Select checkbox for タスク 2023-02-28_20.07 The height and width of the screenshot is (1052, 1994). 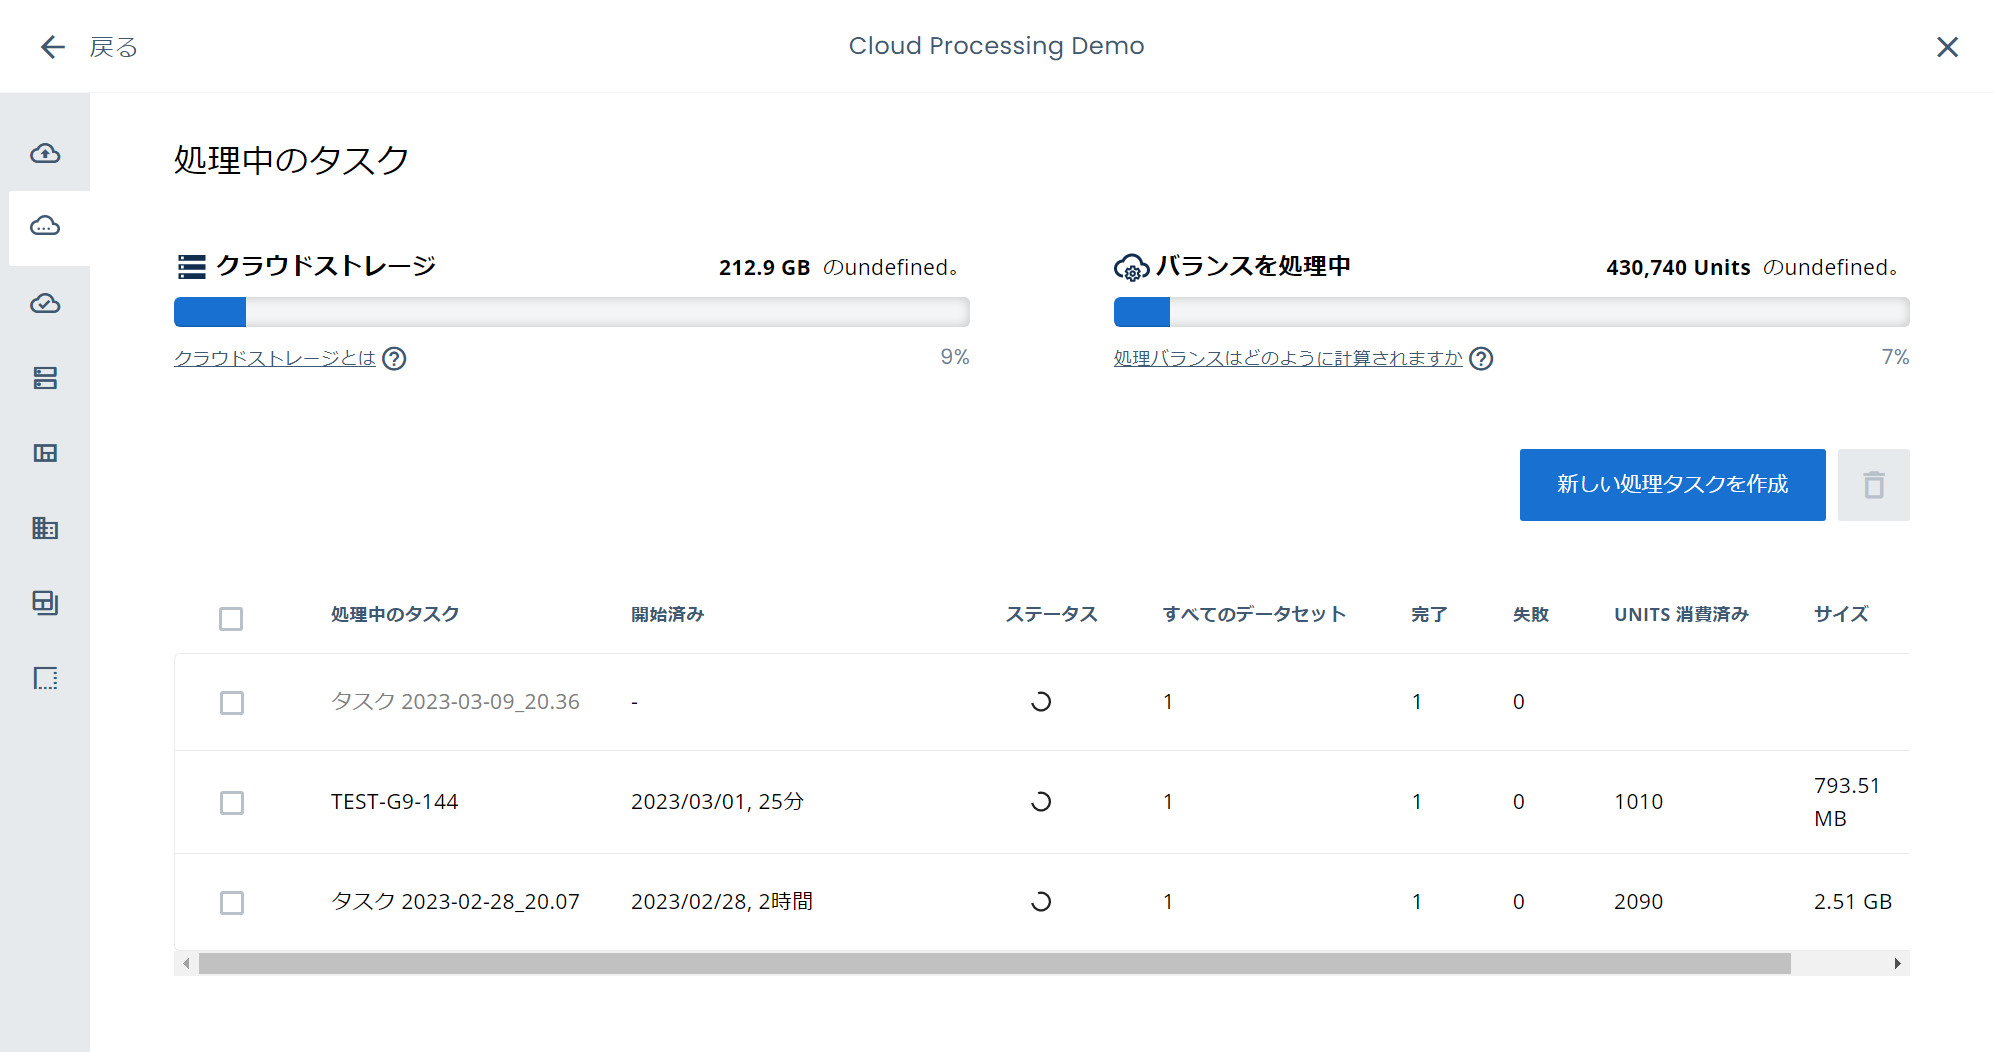[232, 903]
